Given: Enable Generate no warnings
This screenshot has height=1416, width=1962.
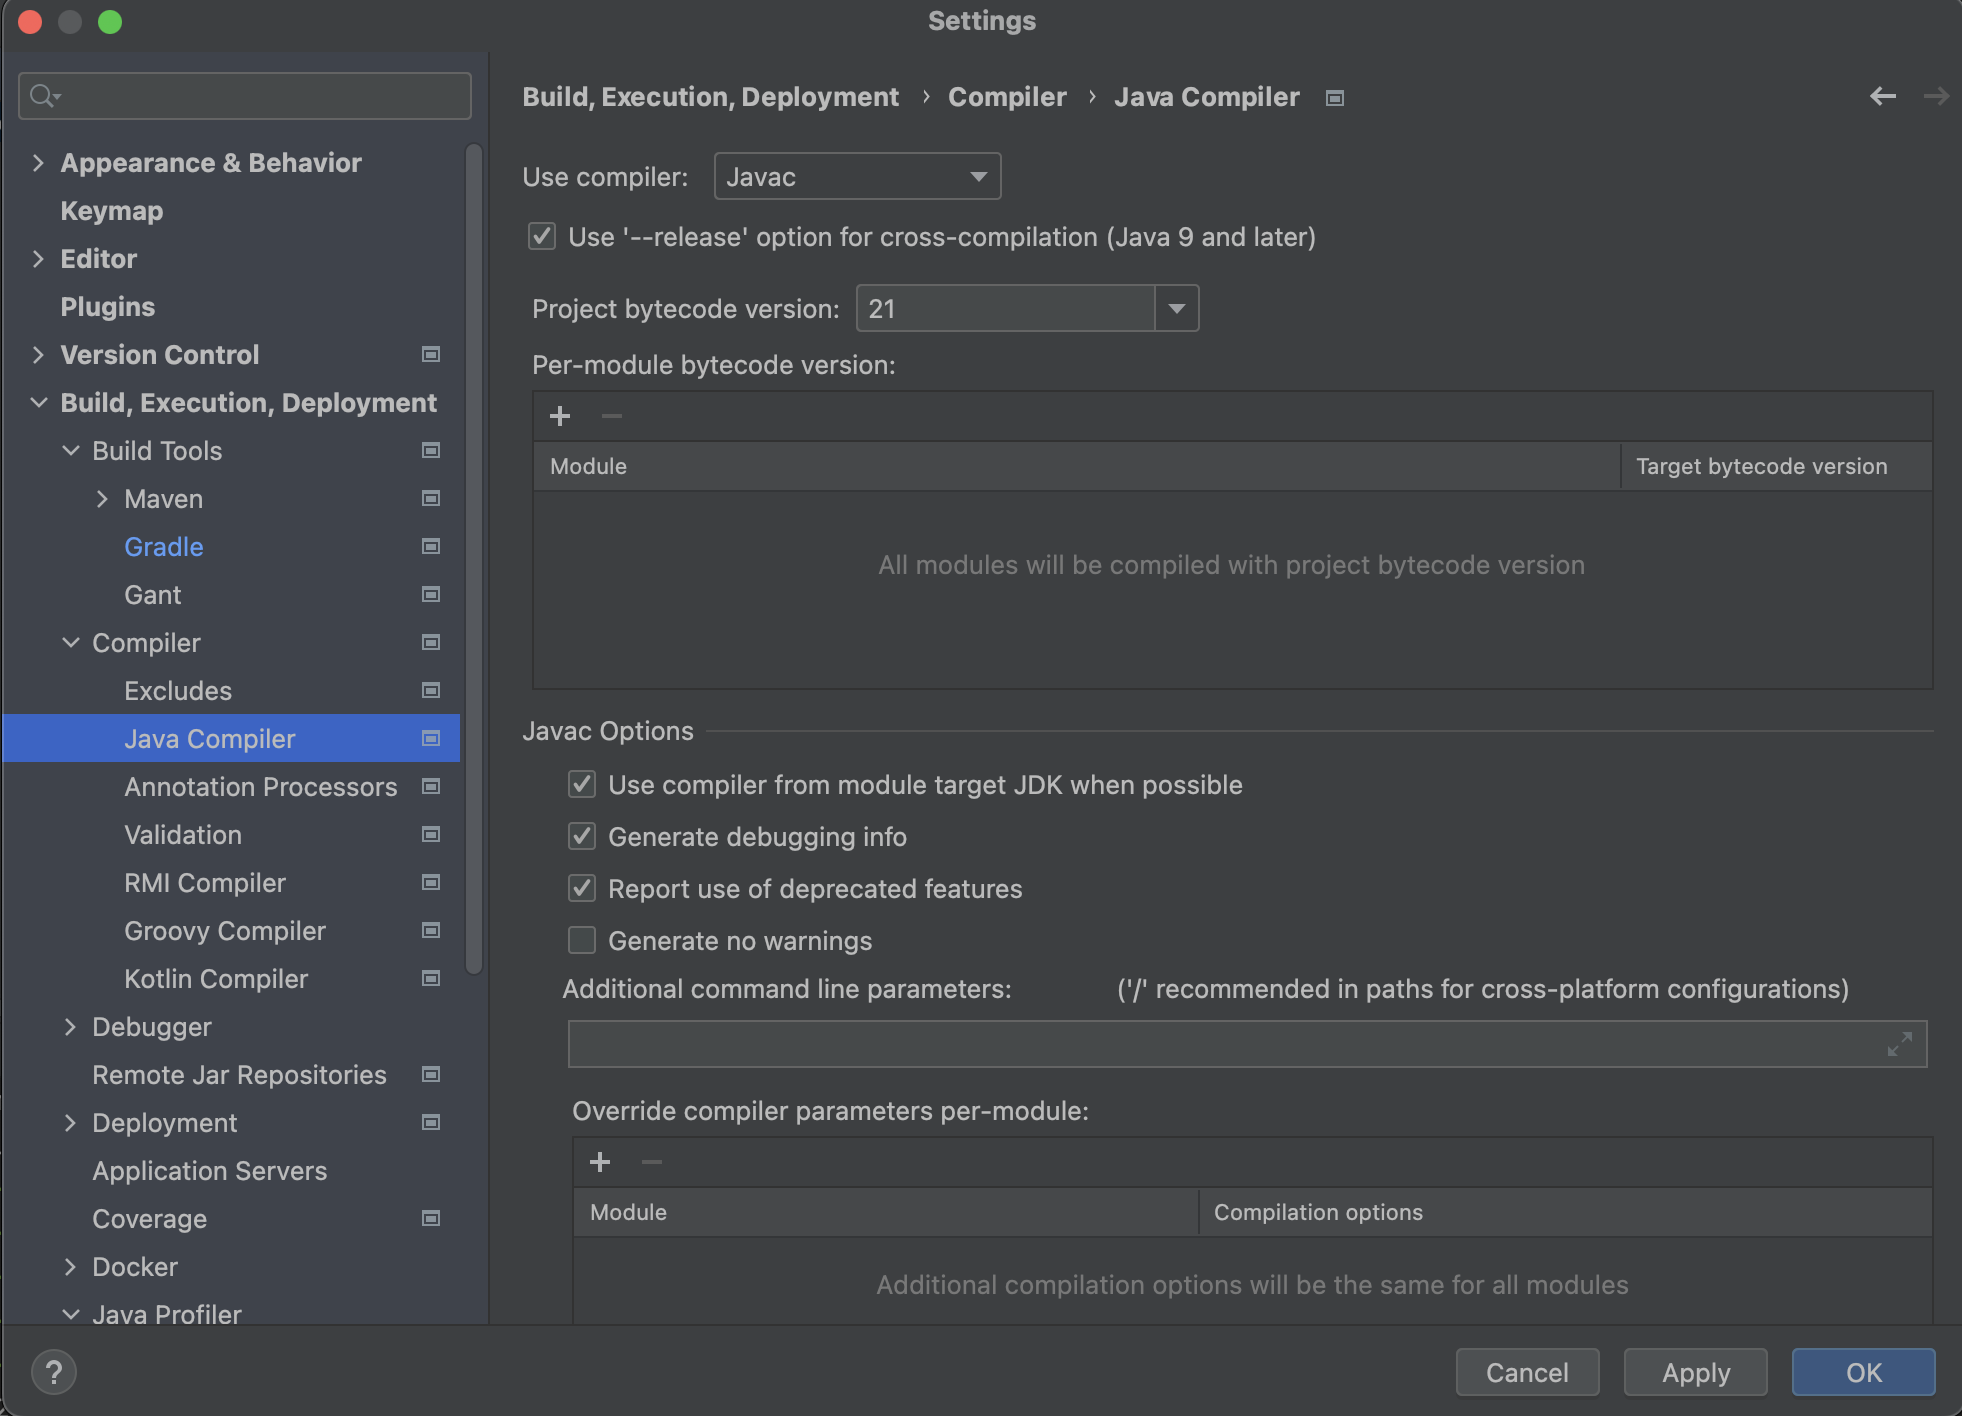Looking at the screenshot, I should pos(582,941).
